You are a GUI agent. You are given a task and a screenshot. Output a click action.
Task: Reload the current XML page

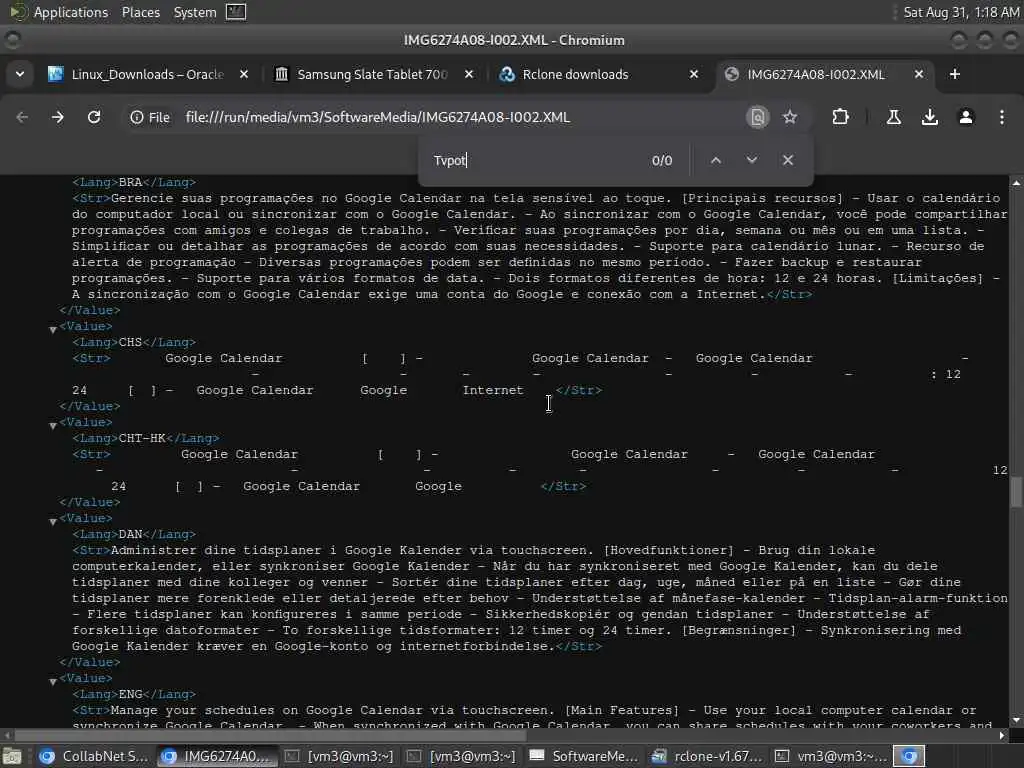point(94,117)
